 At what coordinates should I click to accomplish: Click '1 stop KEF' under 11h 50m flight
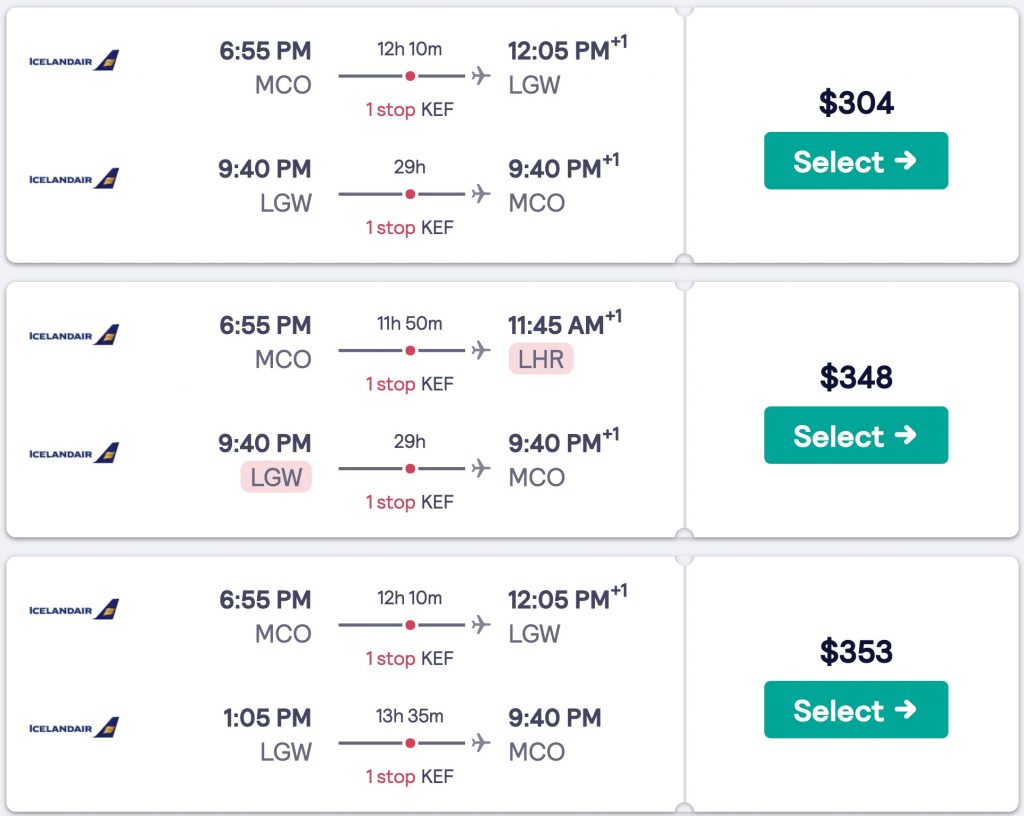coord(409,384)
